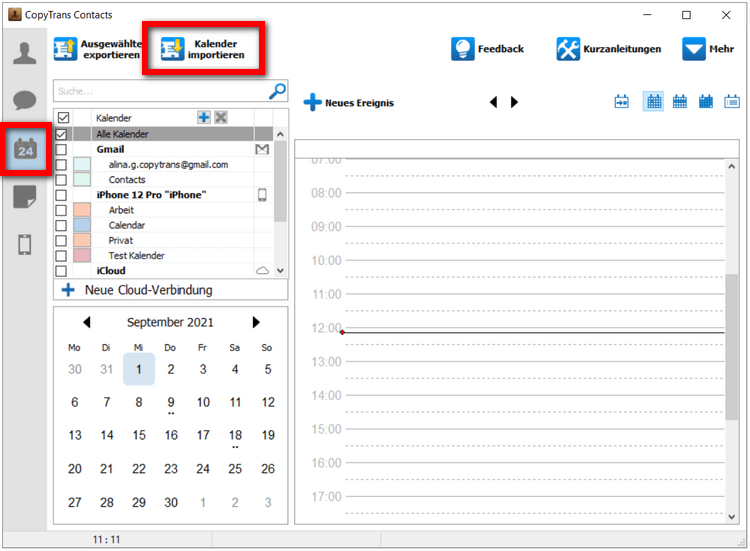Jump to today view icon

click(x=621, y=101)
